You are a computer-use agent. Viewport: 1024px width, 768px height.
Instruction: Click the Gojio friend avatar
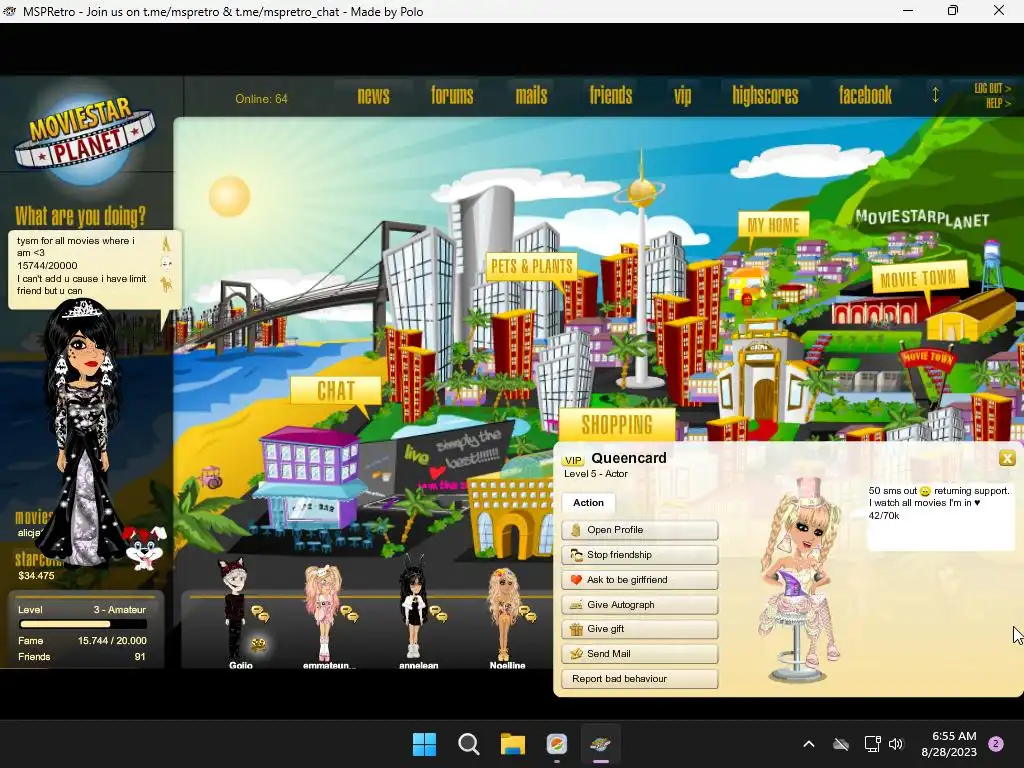(235, 607)
